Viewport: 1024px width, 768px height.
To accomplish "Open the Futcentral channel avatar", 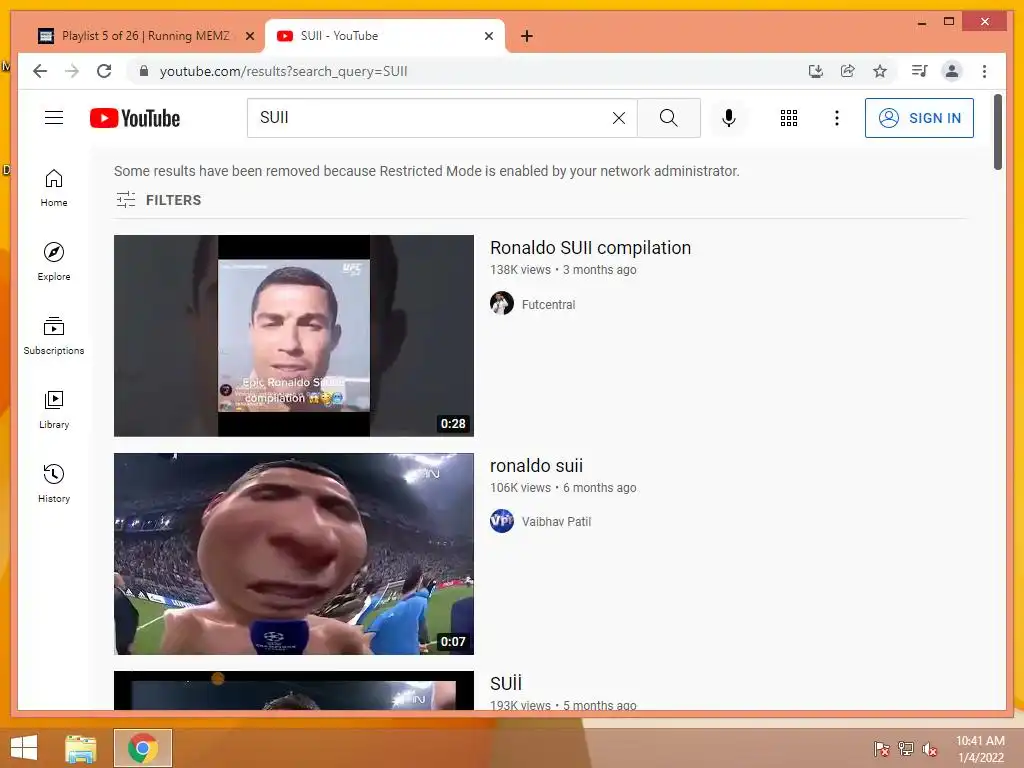I will point(502,304).
